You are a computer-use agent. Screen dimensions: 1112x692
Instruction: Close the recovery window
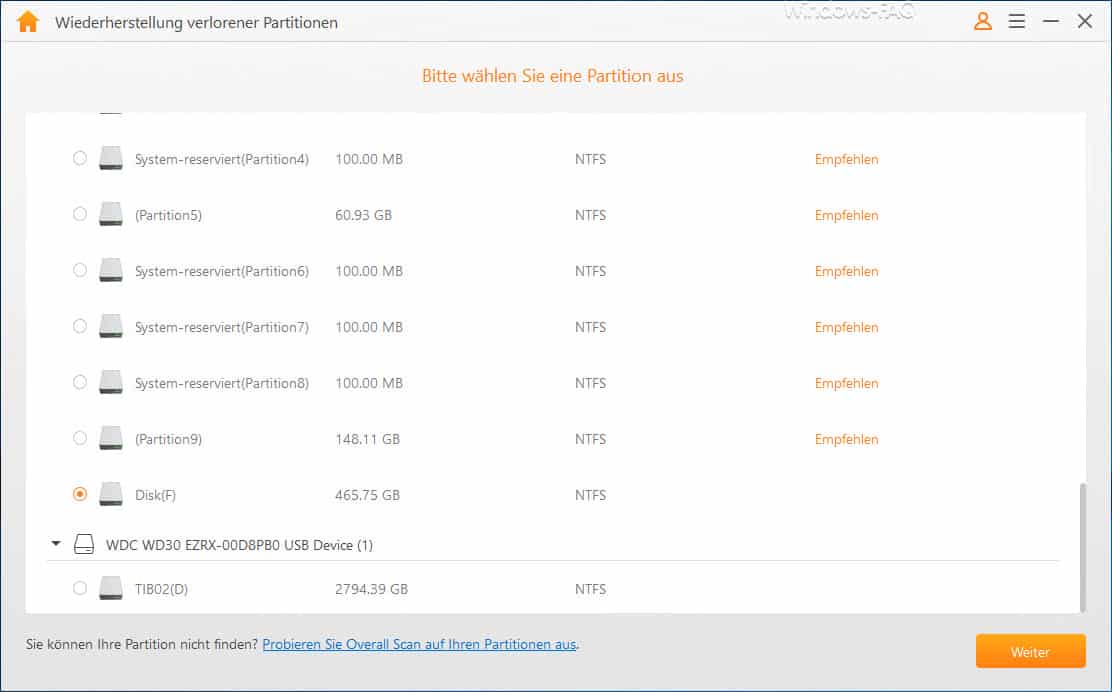[x=1084, y=21]
